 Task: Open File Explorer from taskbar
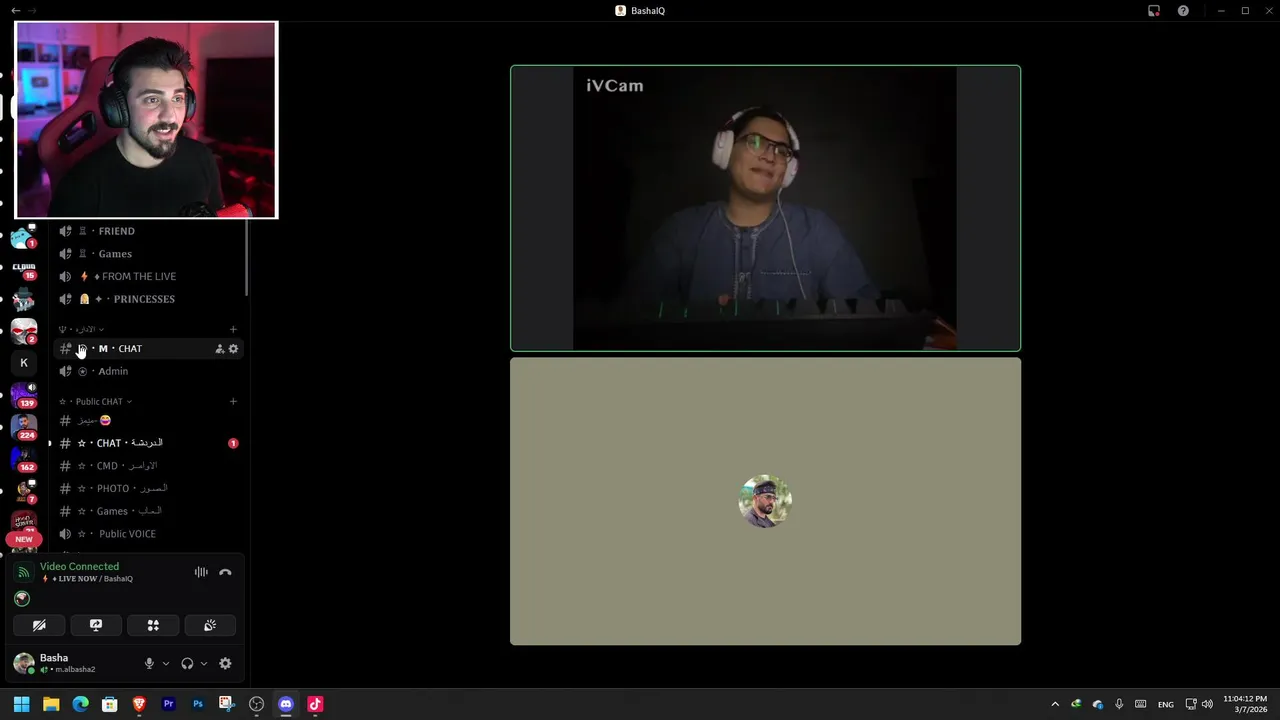[x=51, y=704]
